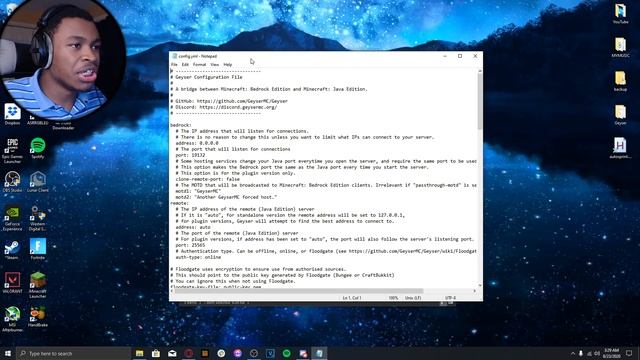Open the Fortnite desktop shortcut

click(38, 249)
